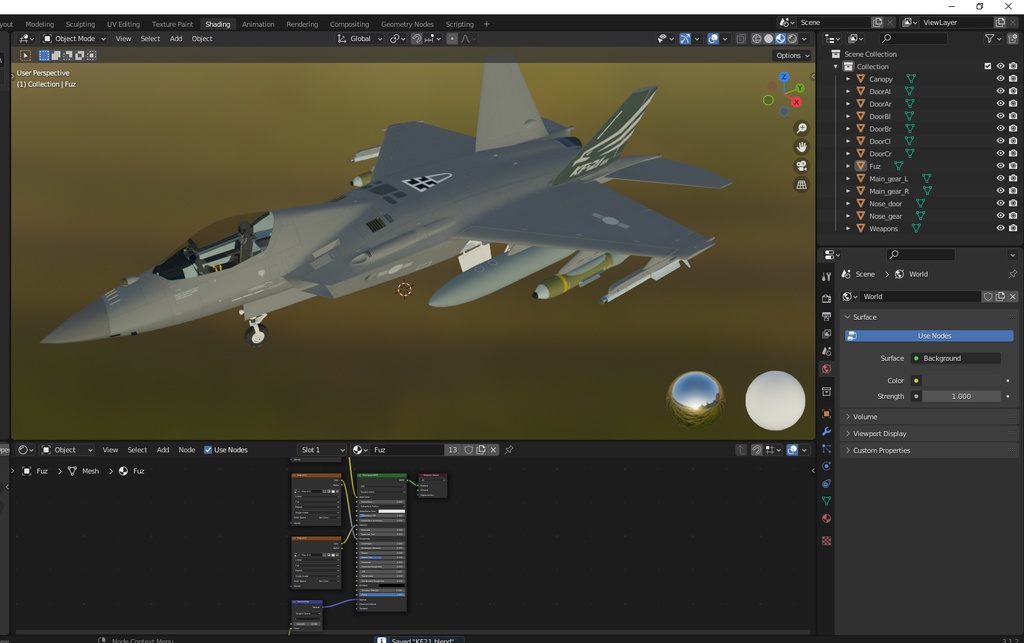Pin the Fuz material node tree

[x=509, y=450]
